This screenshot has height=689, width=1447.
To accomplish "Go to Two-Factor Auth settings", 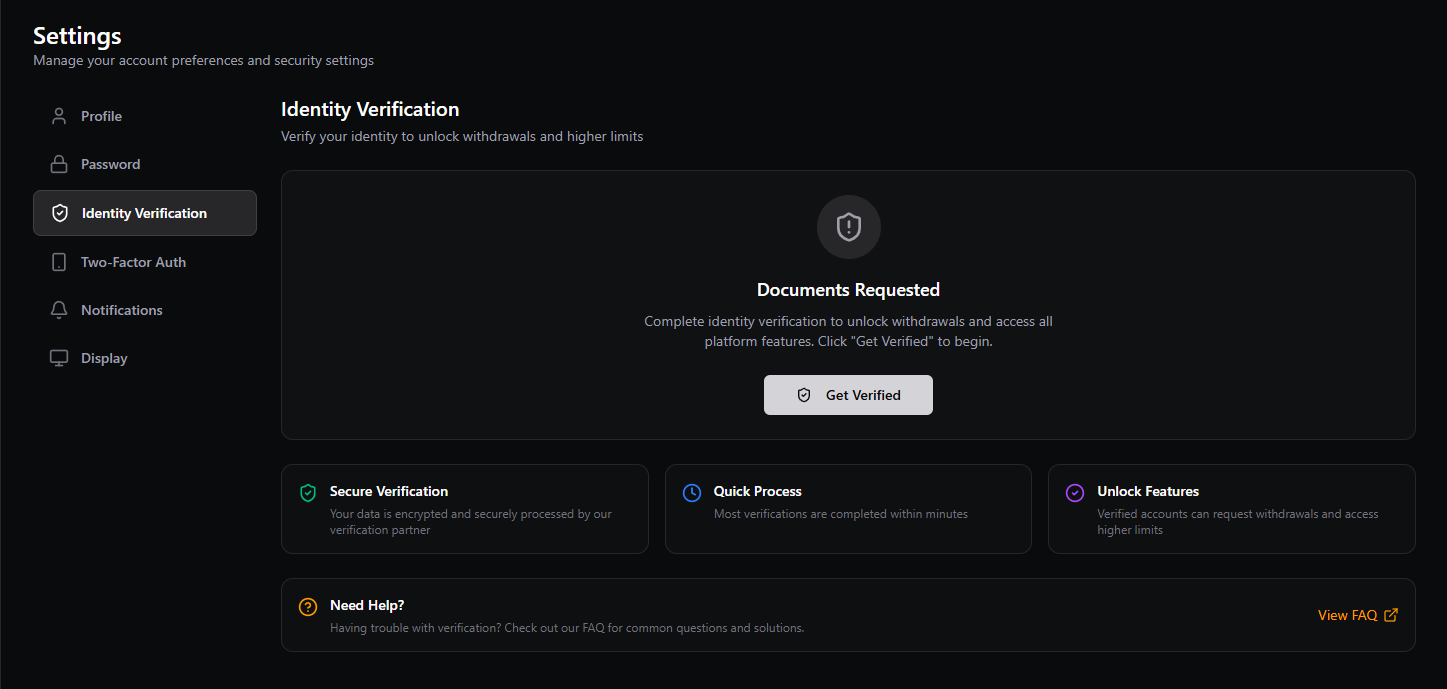I will 145,262.
